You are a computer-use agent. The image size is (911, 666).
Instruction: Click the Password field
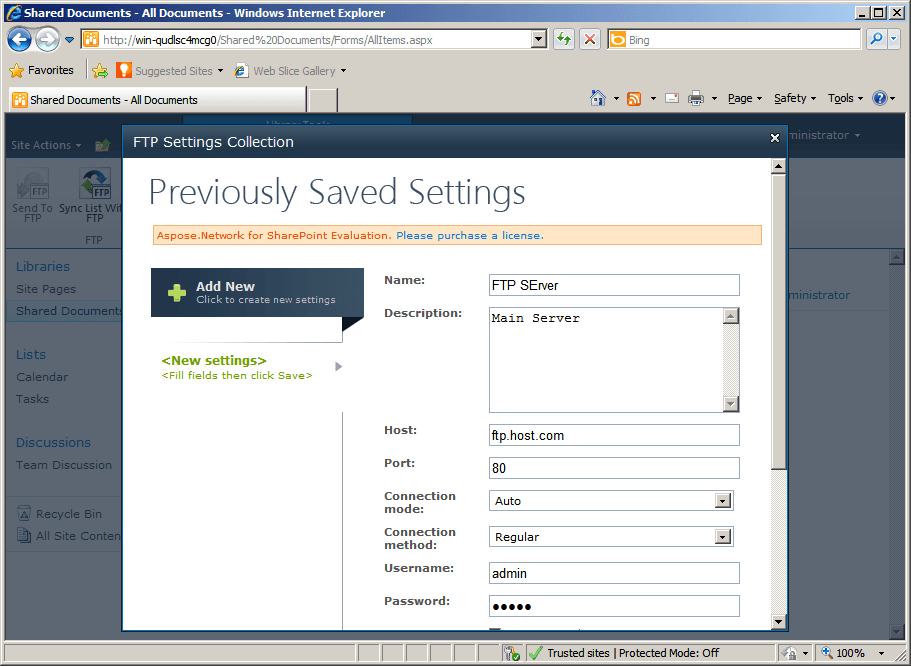click(614, 606)
